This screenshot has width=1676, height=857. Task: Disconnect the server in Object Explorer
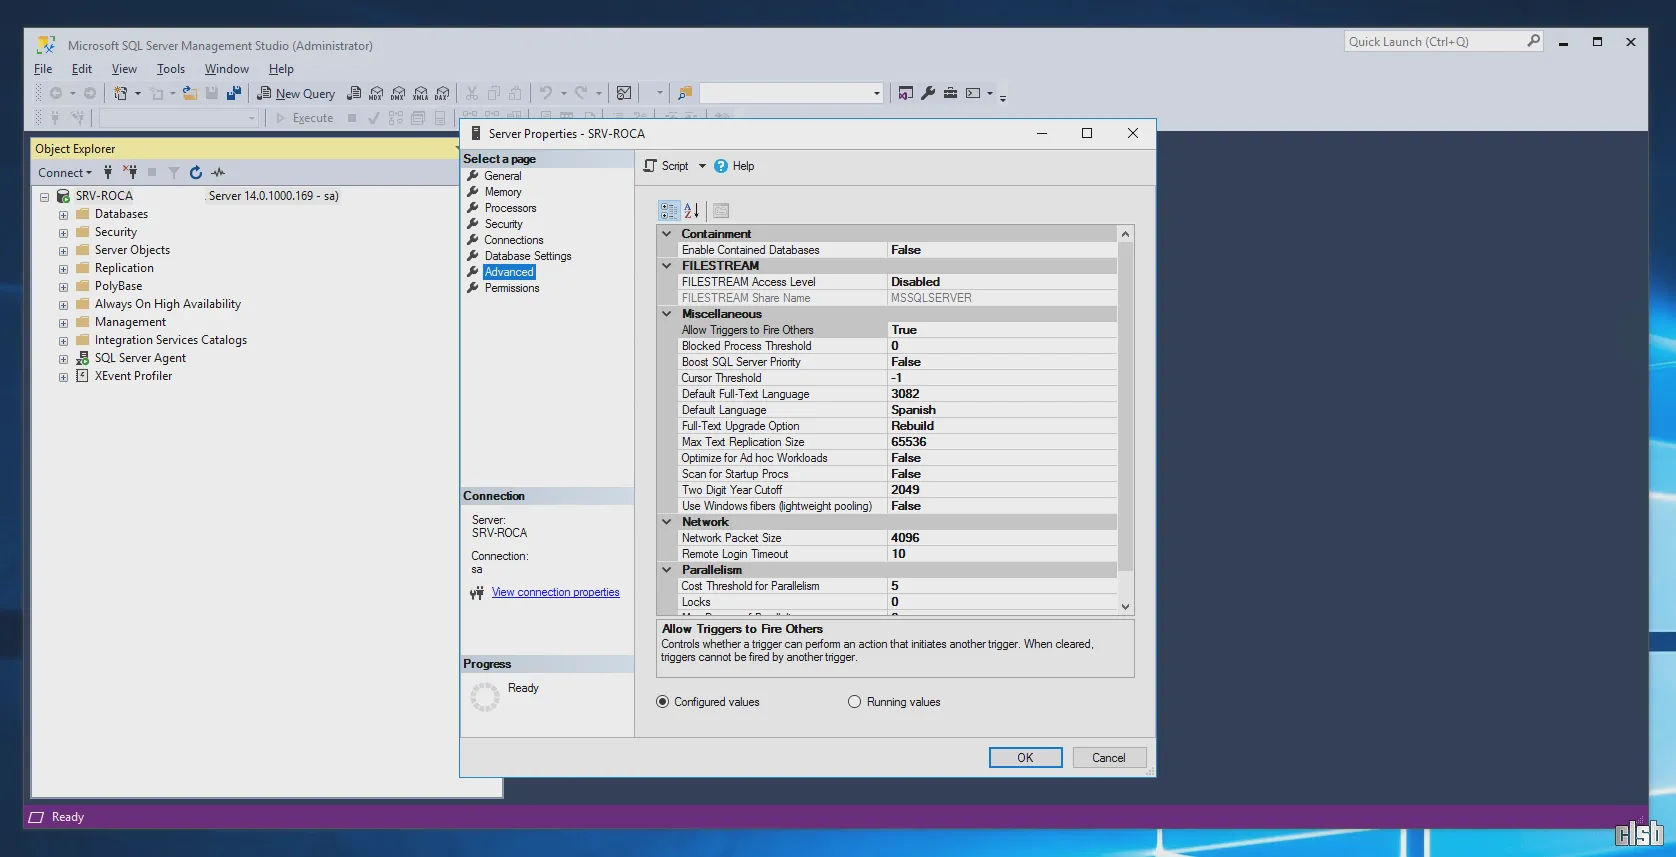click(x=130, y=172)
